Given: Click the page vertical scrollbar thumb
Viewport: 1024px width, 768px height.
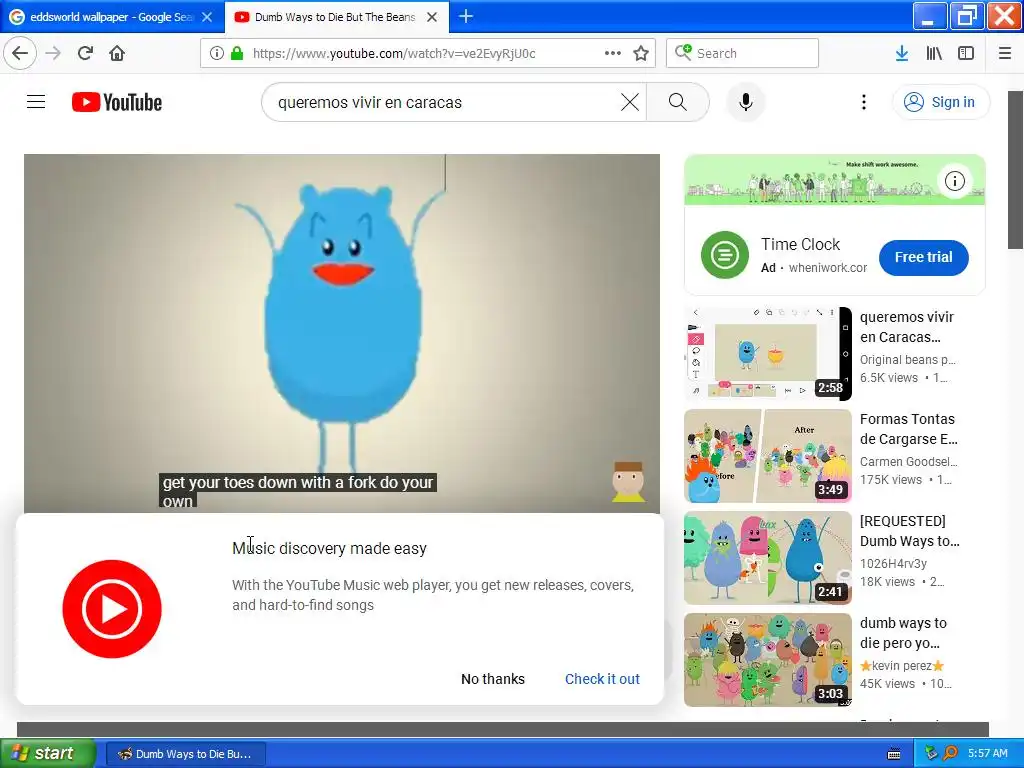Looking at the screenshot, I should click(x=1015, y=170).
